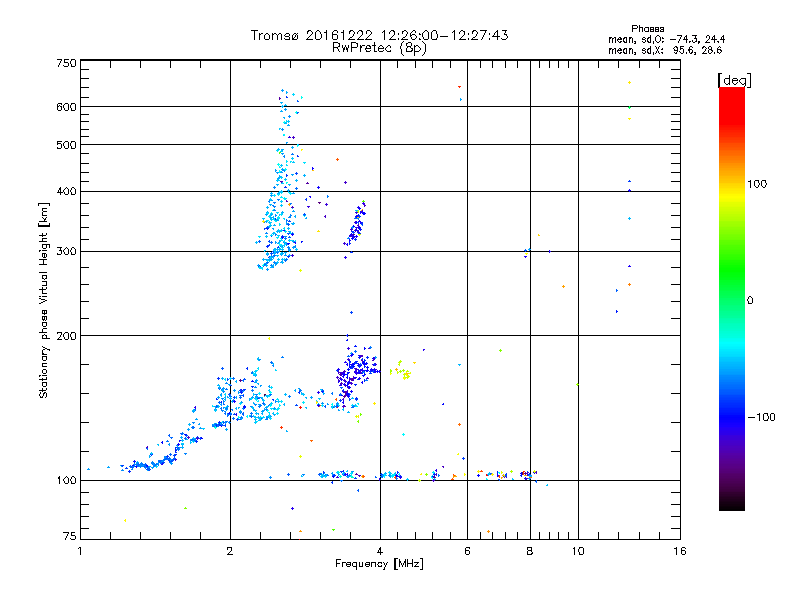This screenshot has width=800, height=600.
Task: Click the plot title 'Tromsø 20161222 12:26:00-12:27:43'
Action: coord(379,35)
